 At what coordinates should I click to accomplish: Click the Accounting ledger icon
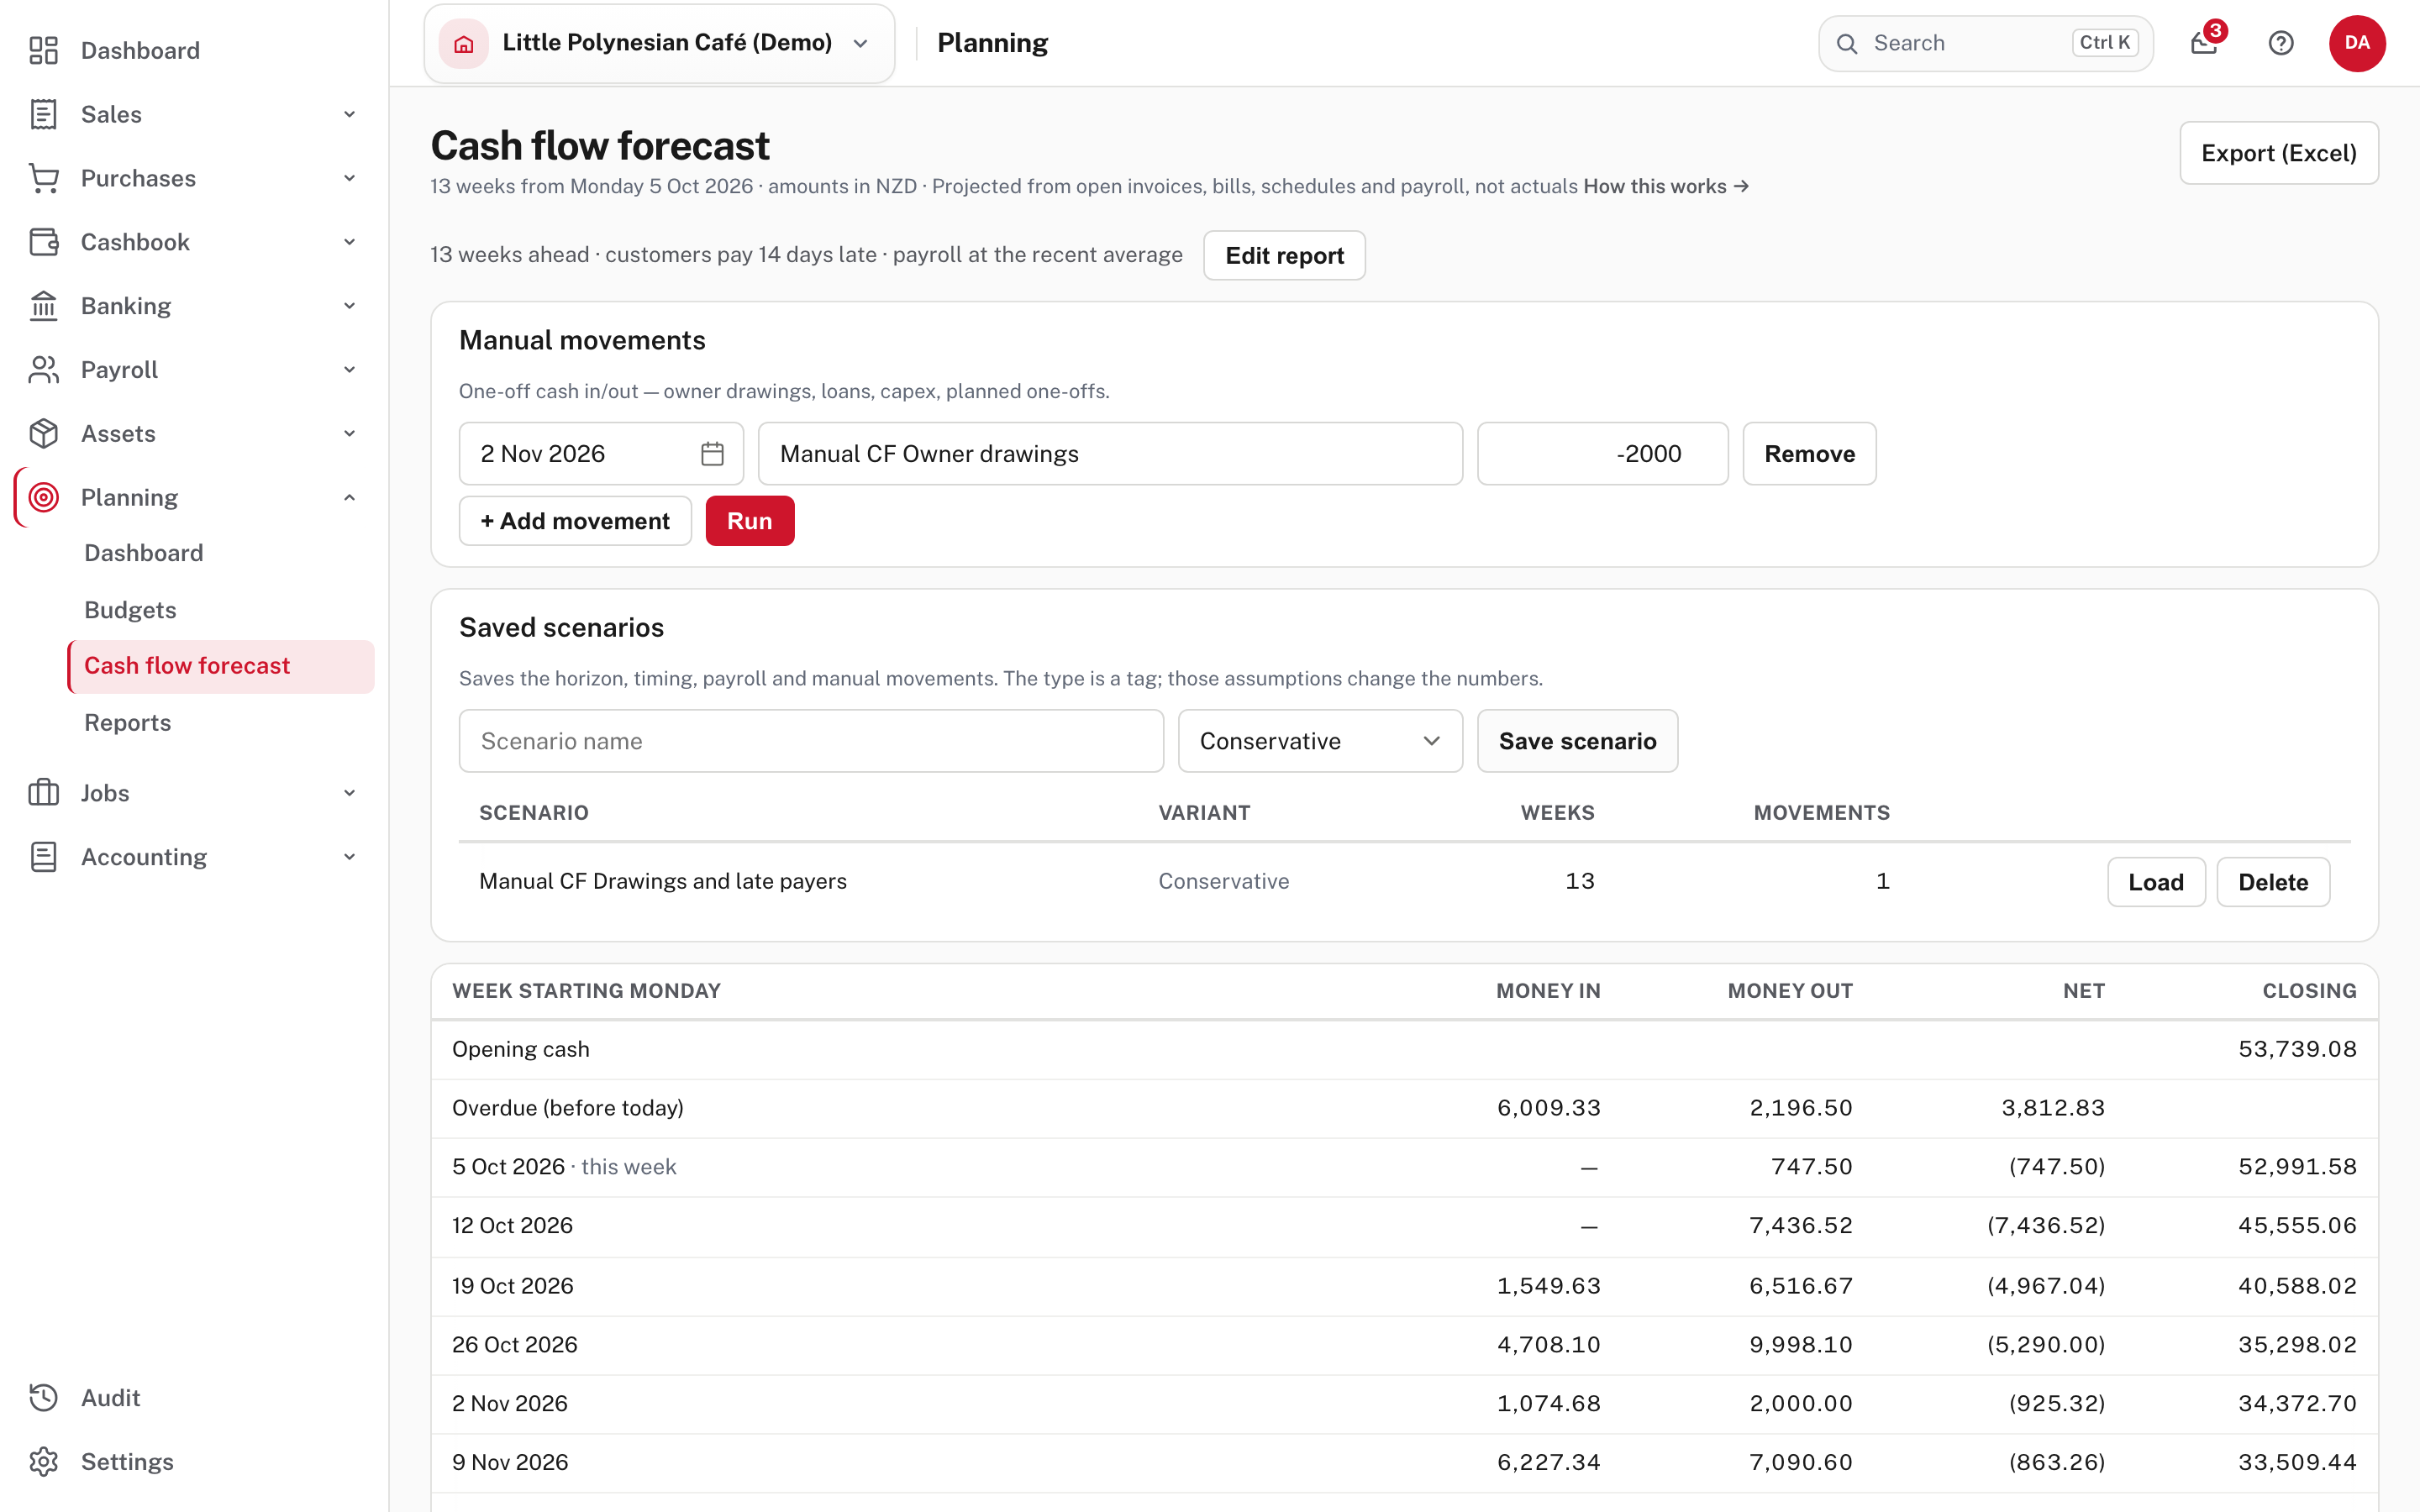pos(43,857)
